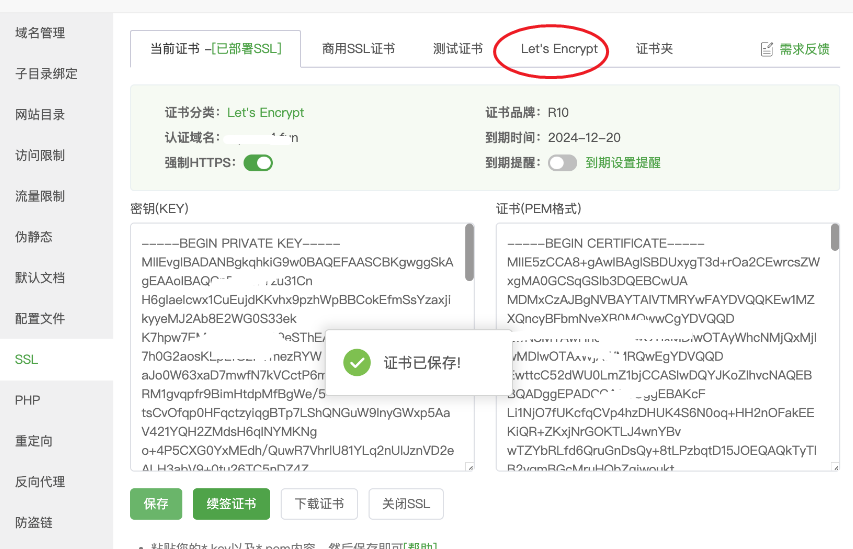Click the PEM certificate area scrollbar

[835, 238]
